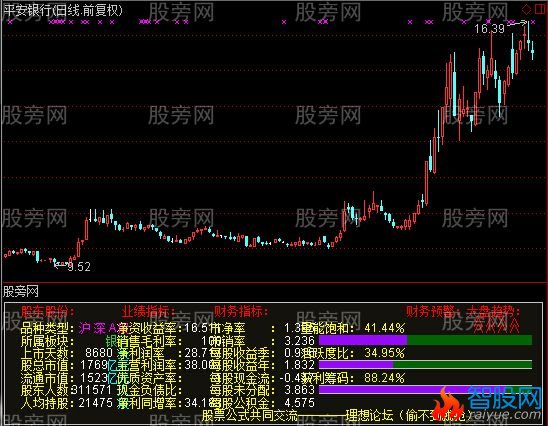Viewport: 548px width, 426px height.
Task: Click the 股东股份 section header
Action: click(48, 311)
